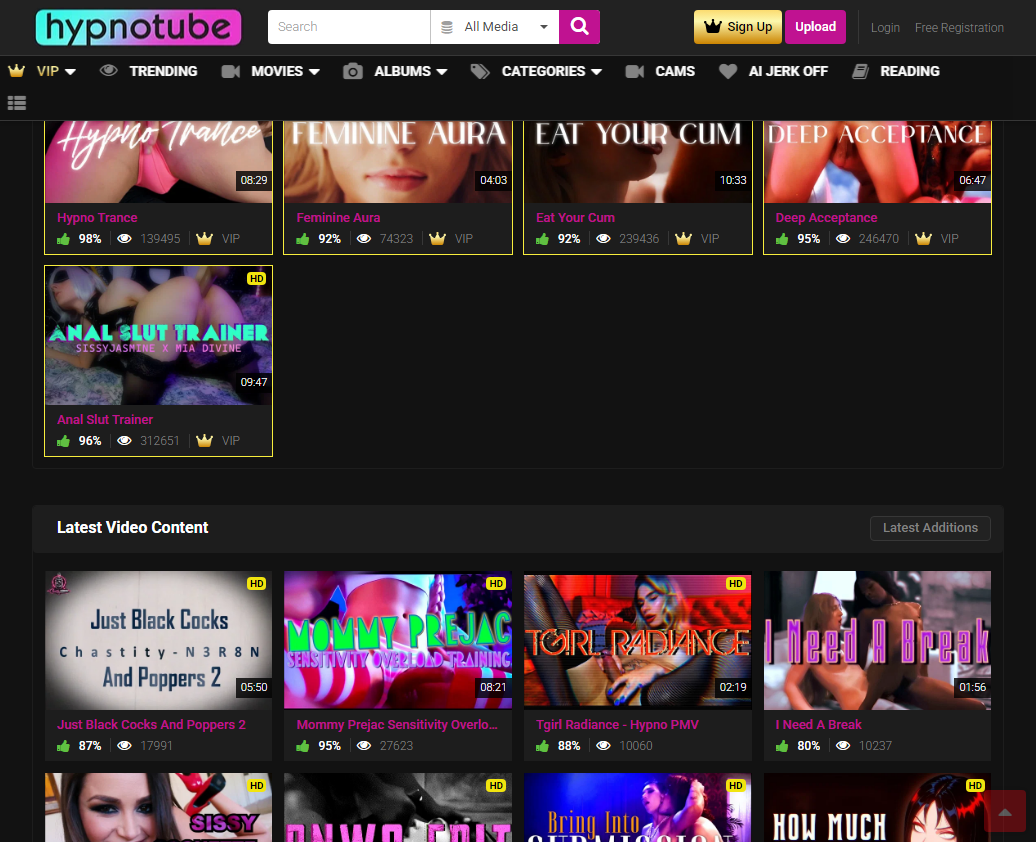Open the Cams section
1036x842 pixels.
click(675, 71)
